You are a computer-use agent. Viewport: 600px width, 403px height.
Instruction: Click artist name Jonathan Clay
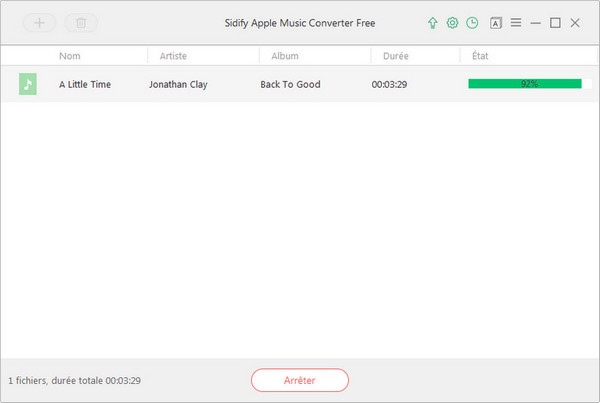coord(178,85)
